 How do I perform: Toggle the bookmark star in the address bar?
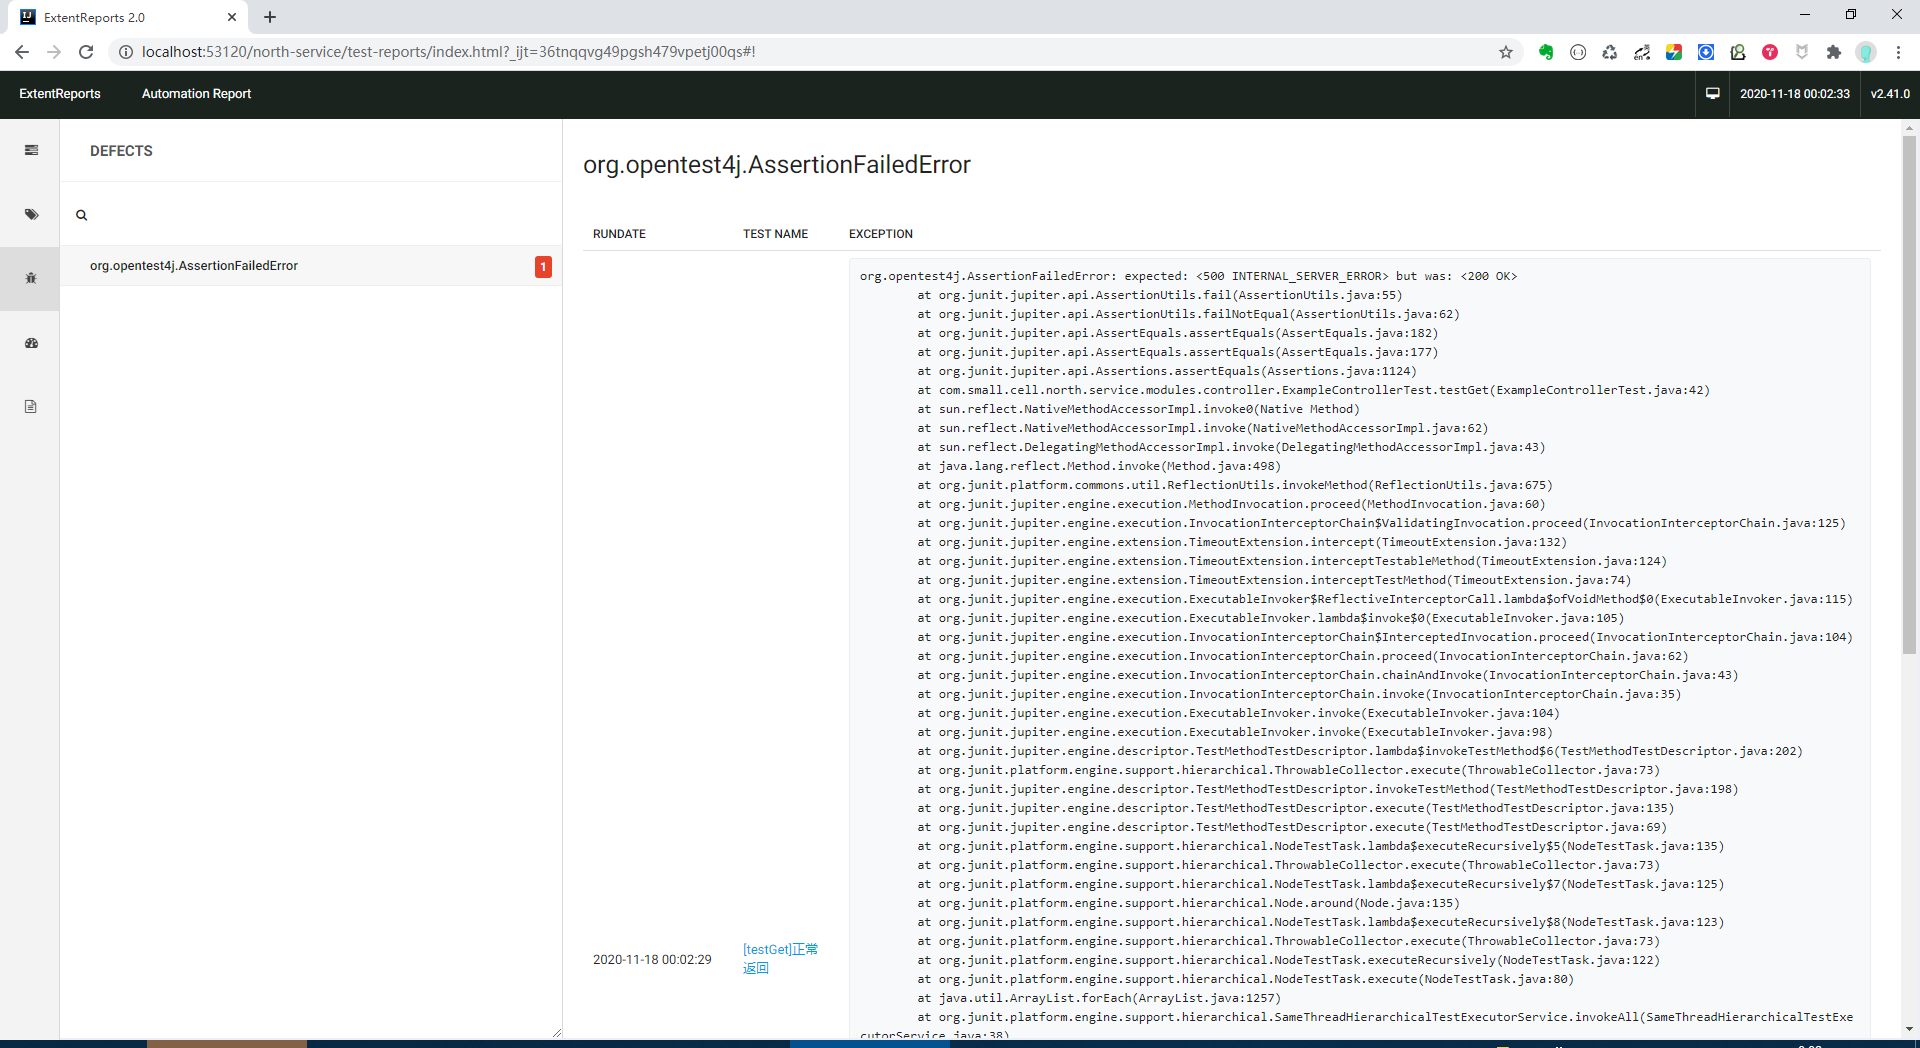point(1506,51)
